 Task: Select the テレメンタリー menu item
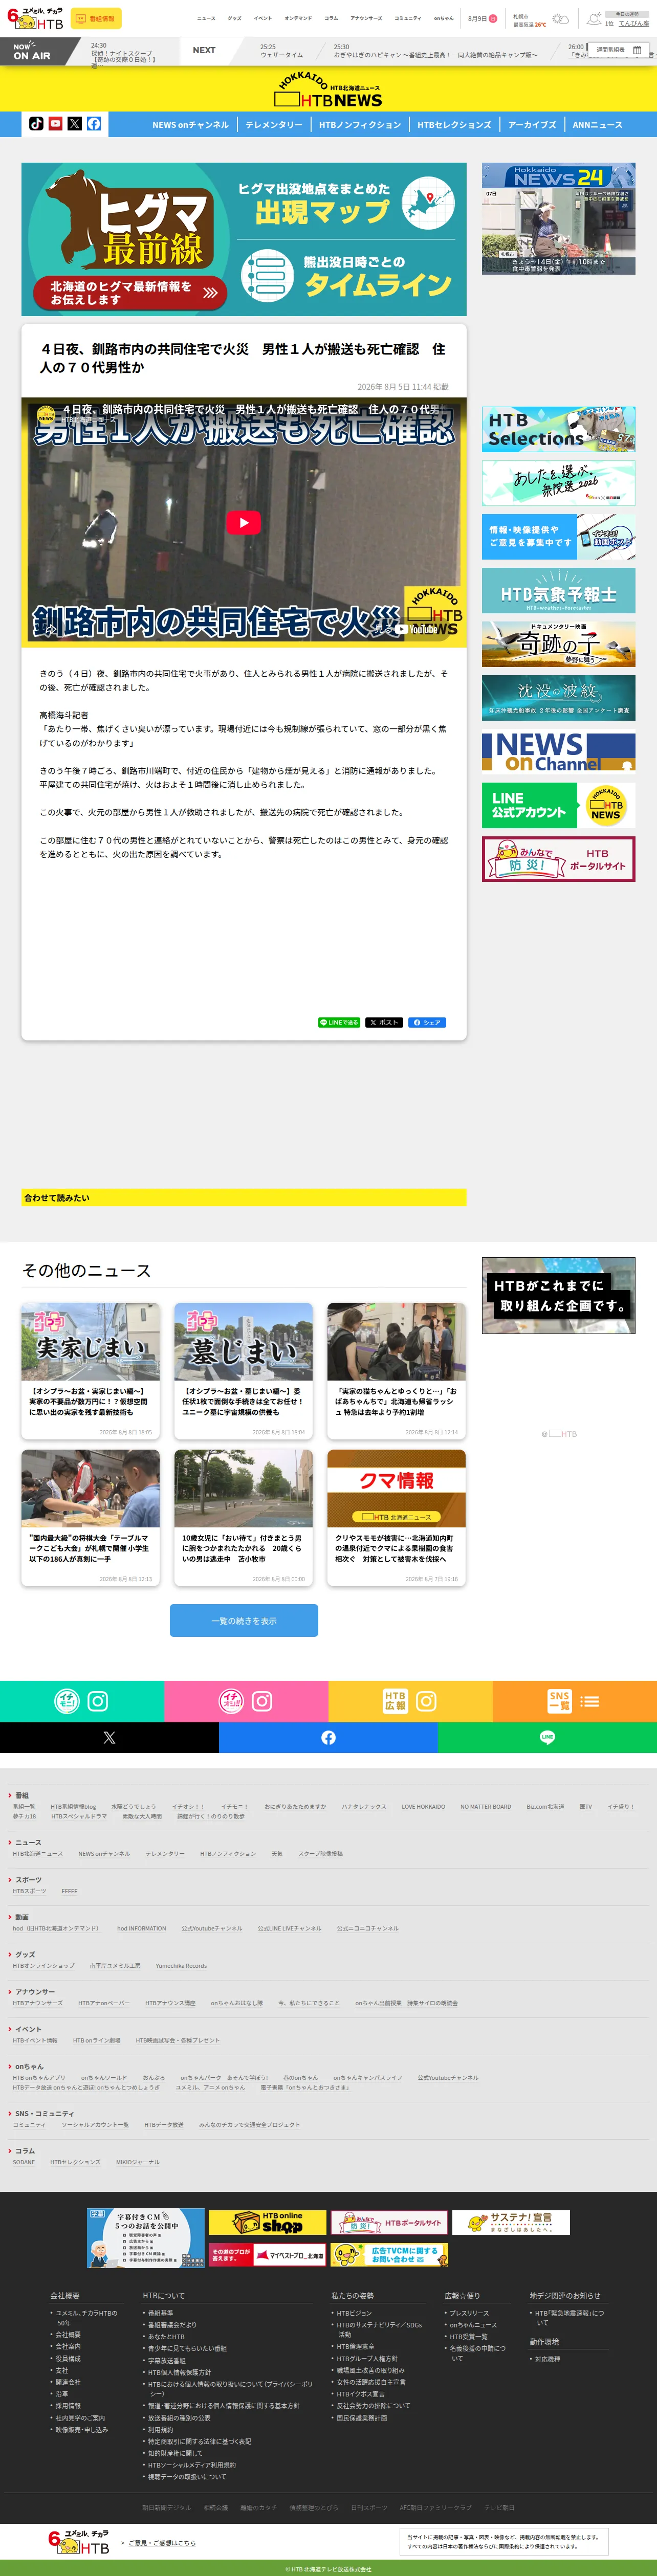(274, 125)
